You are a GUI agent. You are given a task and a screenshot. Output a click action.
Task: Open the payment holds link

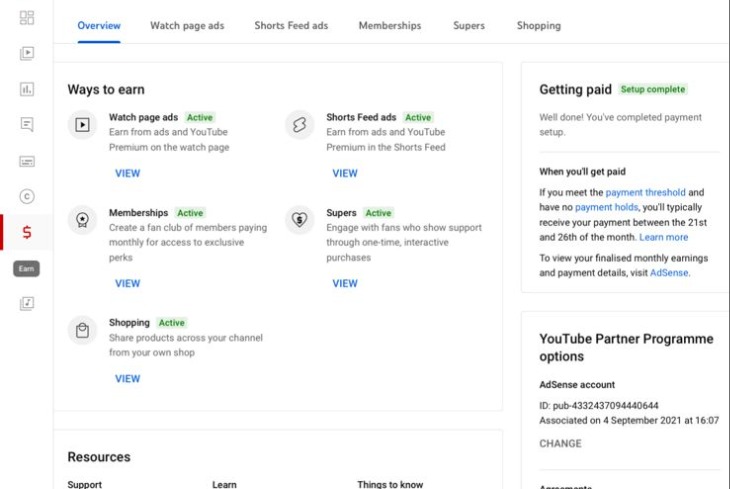coord(607,207)
